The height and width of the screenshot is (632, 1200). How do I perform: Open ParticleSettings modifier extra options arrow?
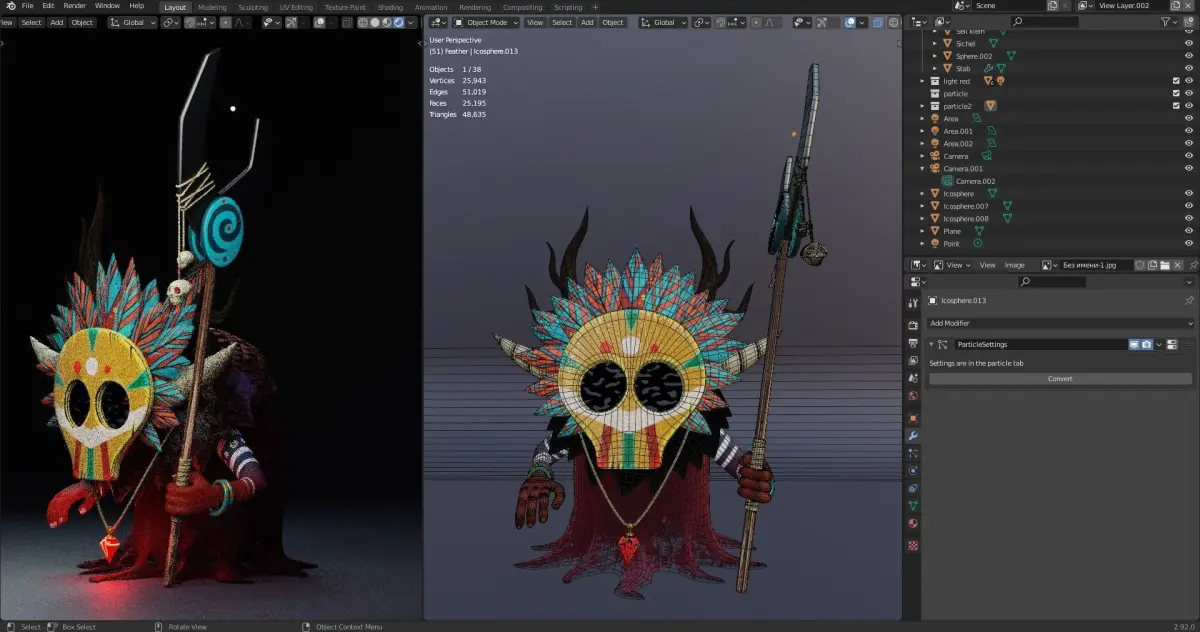pyautogui.click(x=1159, y=344)
